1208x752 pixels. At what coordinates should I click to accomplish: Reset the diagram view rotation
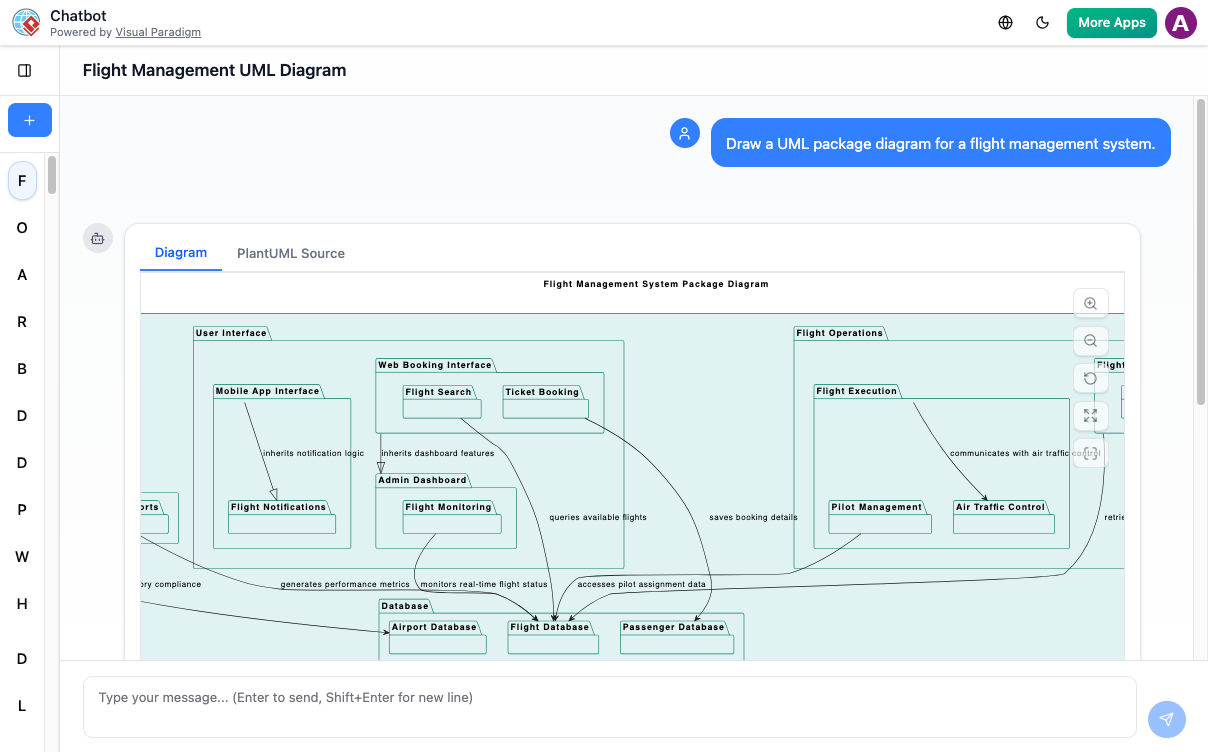(x=1090, y=378)
